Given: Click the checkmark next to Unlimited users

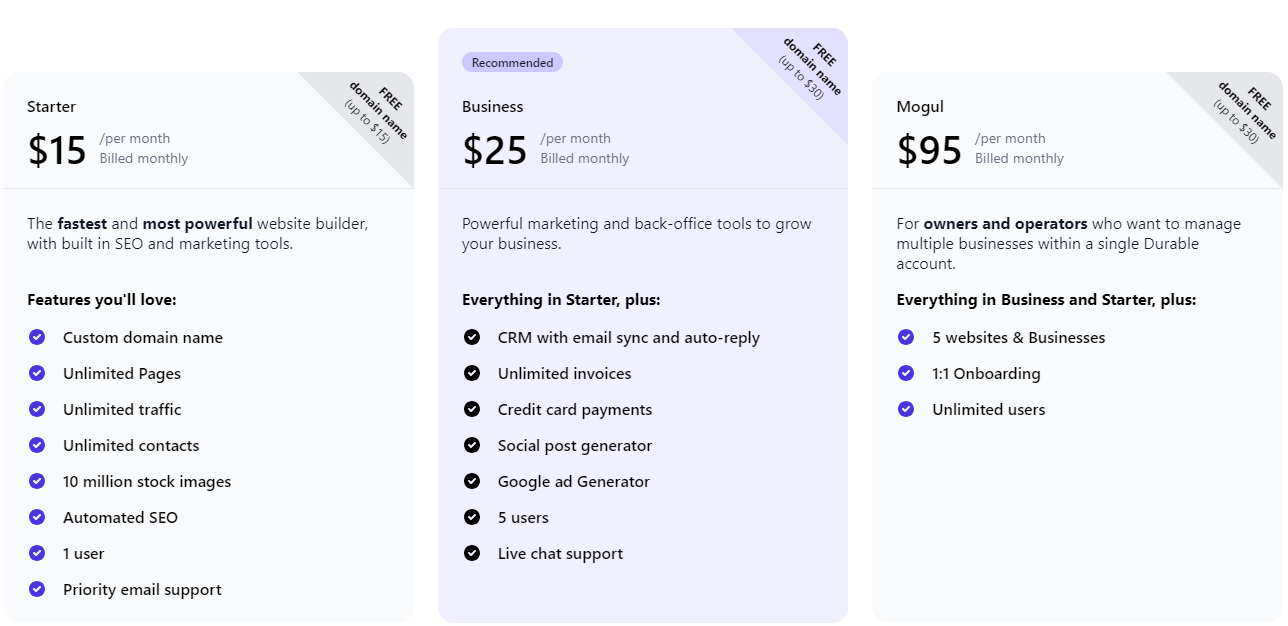Looking at the screenshot, I should (906, 409).
